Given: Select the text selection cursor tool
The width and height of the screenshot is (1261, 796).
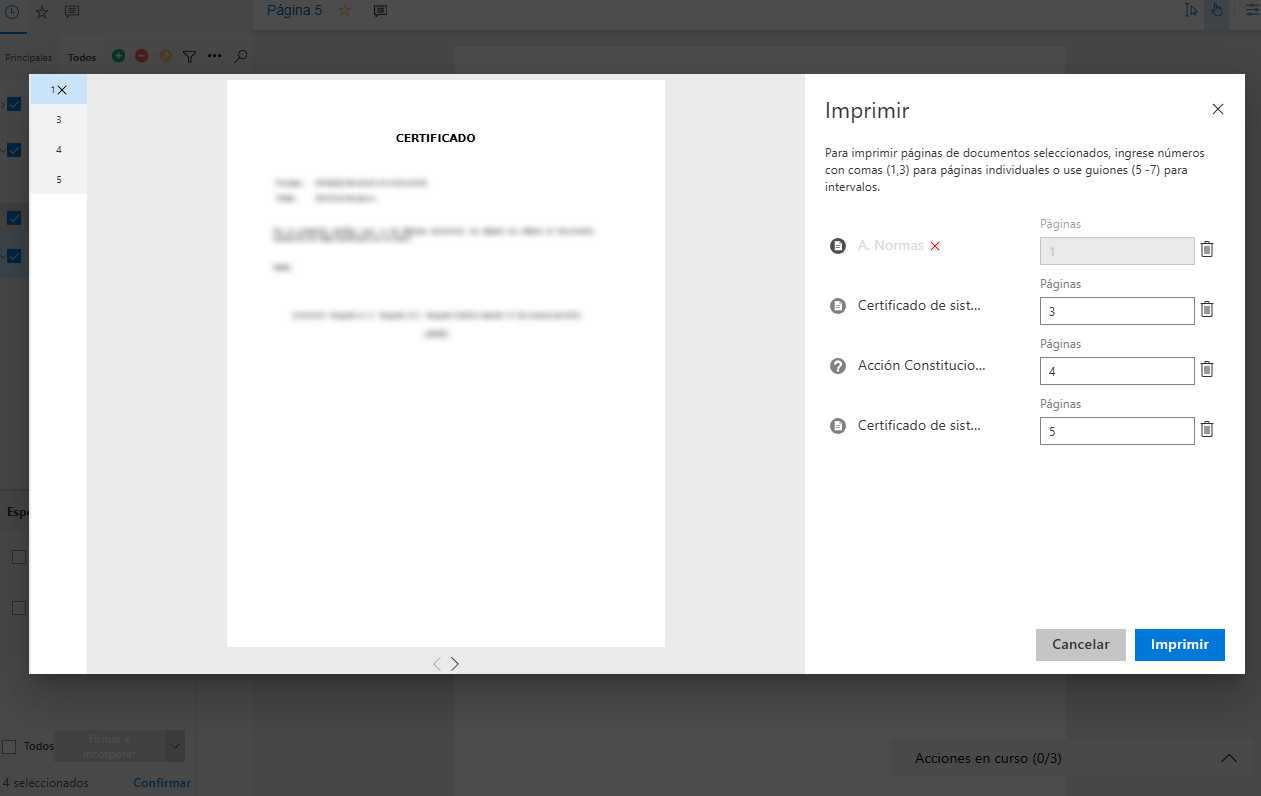Looking at the screenshot, I should point(1190,11).
